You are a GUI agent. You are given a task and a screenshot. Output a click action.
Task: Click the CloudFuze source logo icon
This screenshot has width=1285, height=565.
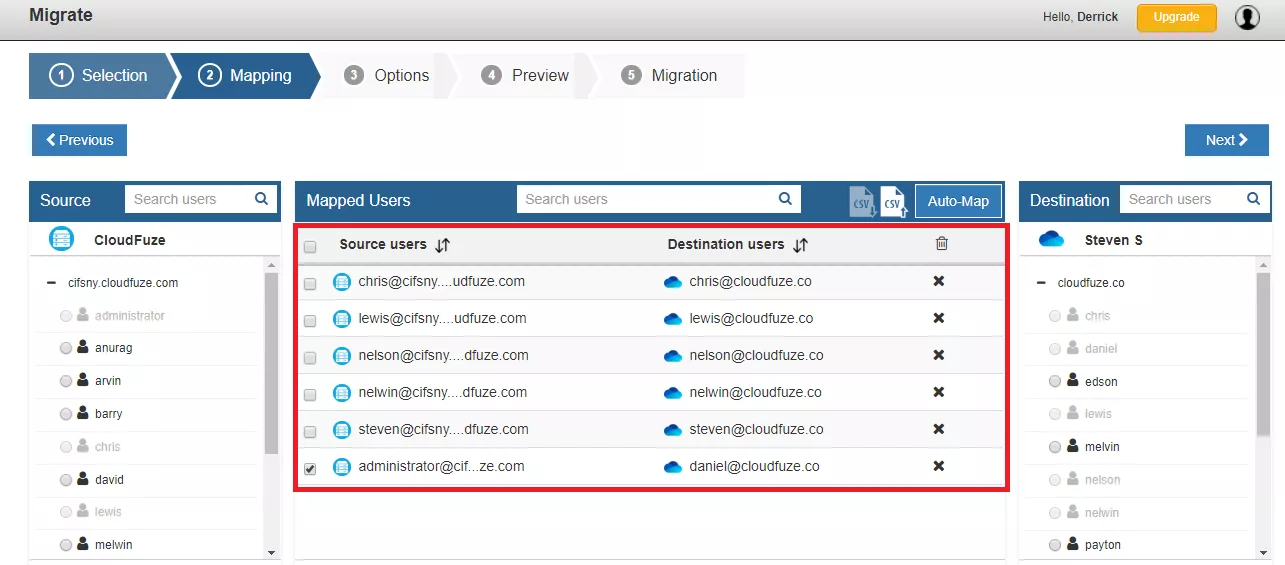point(62,240)
